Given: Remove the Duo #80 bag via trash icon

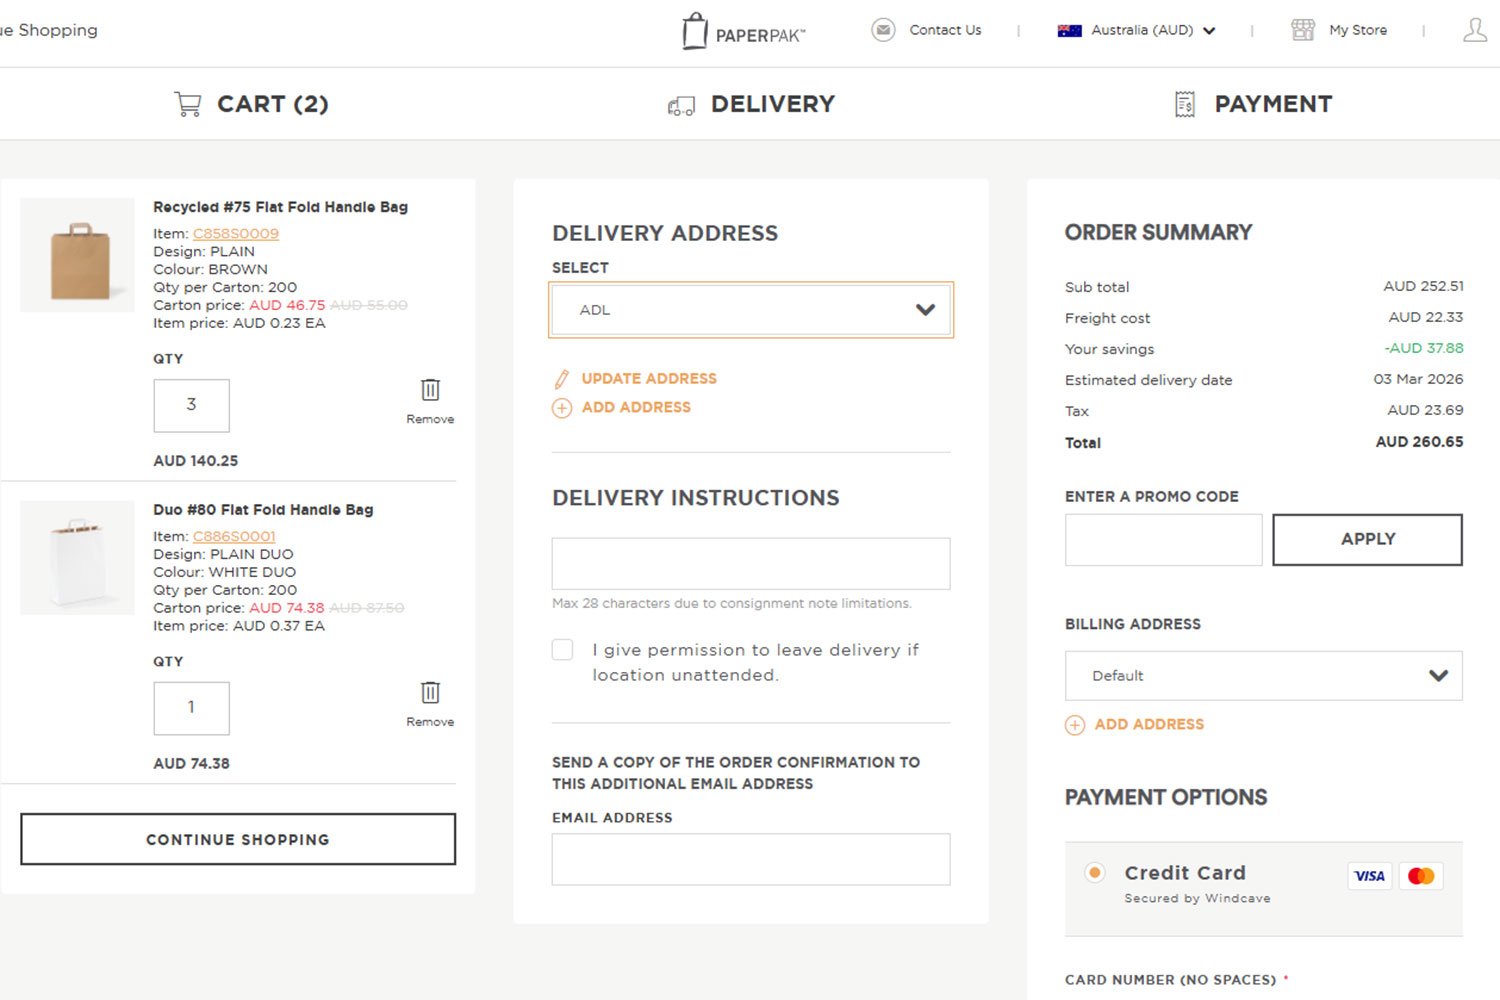Looking at the screenshot, I should pos(430,692).
